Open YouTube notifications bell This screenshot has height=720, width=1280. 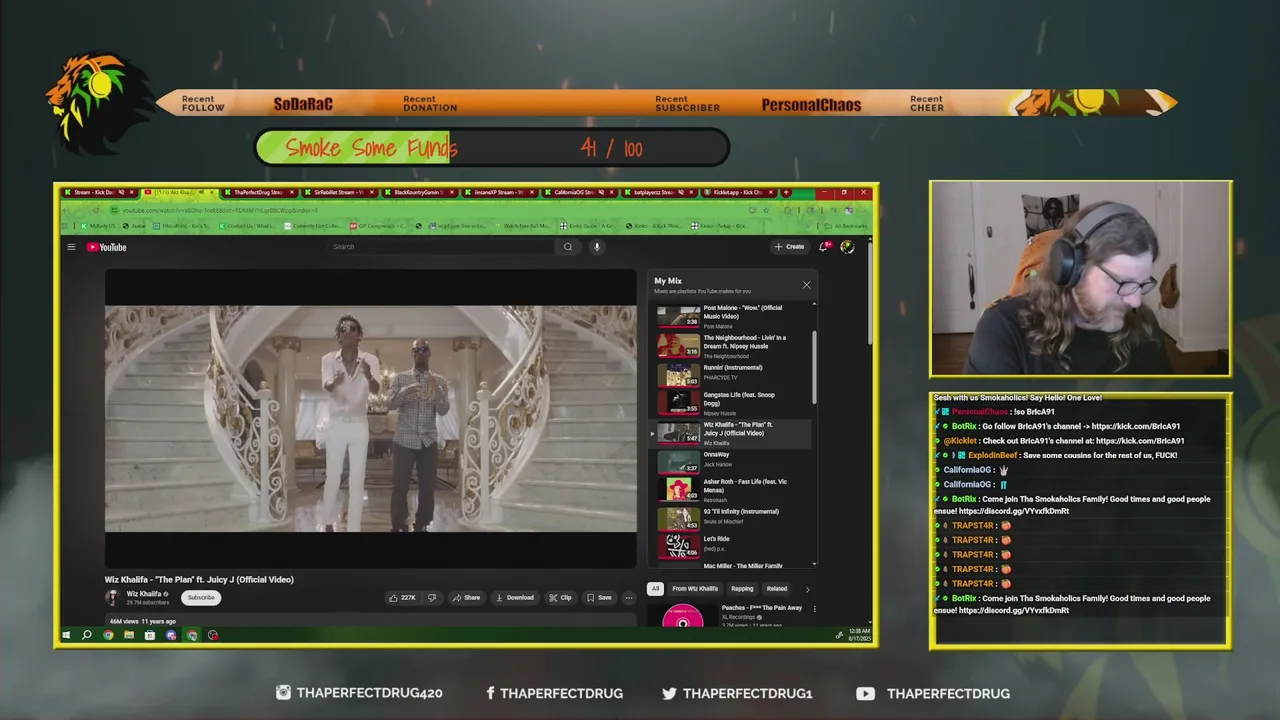click(x=824, y=246)
